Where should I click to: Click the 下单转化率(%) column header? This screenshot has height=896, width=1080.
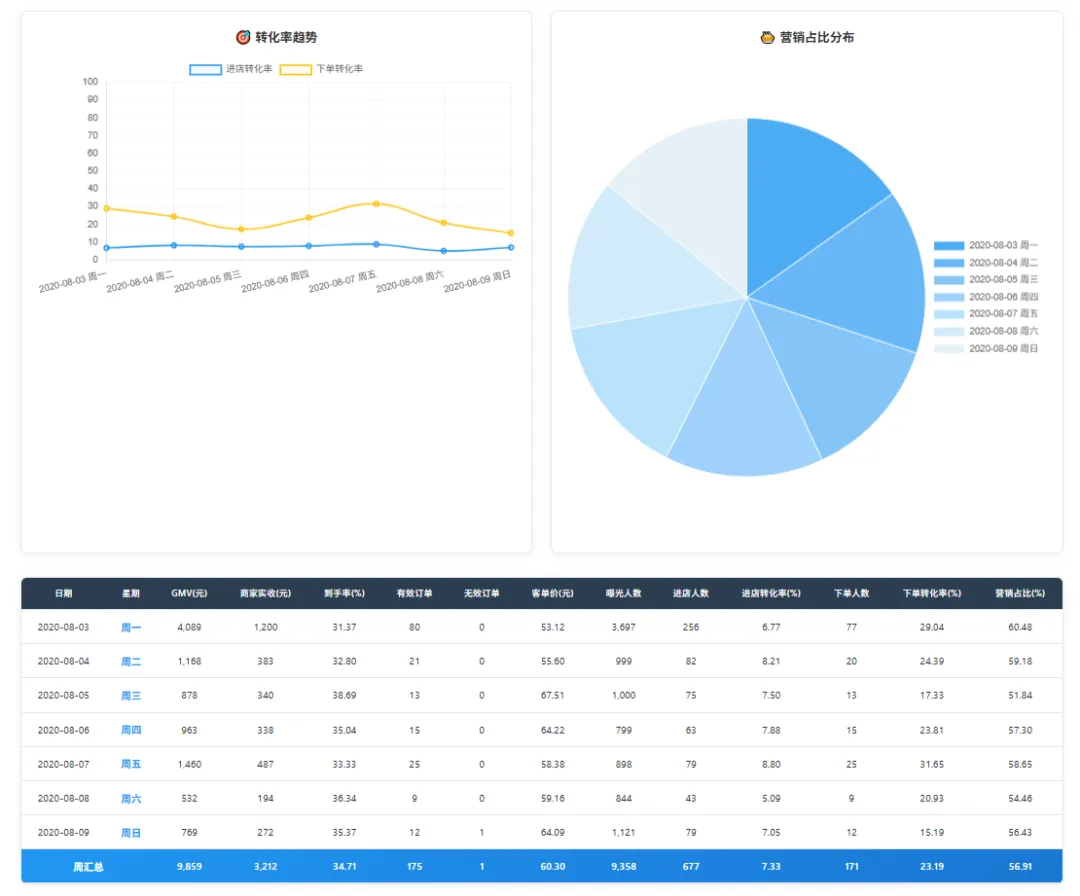tap(932, 593)
